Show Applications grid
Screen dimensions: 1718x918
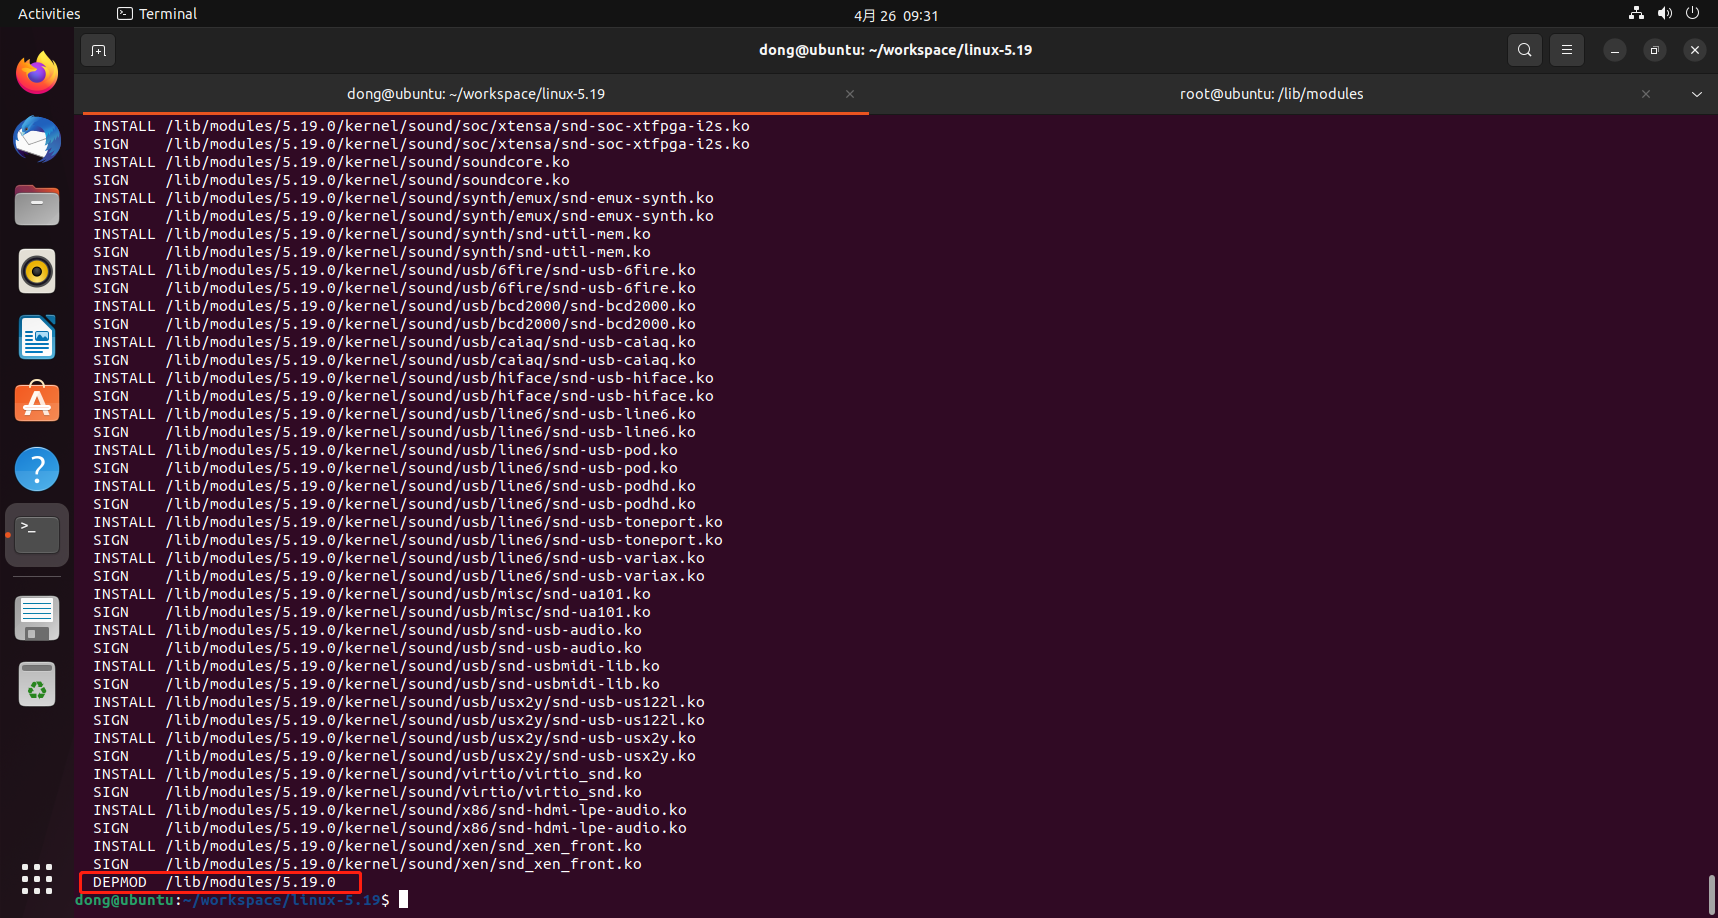point(37,879)
